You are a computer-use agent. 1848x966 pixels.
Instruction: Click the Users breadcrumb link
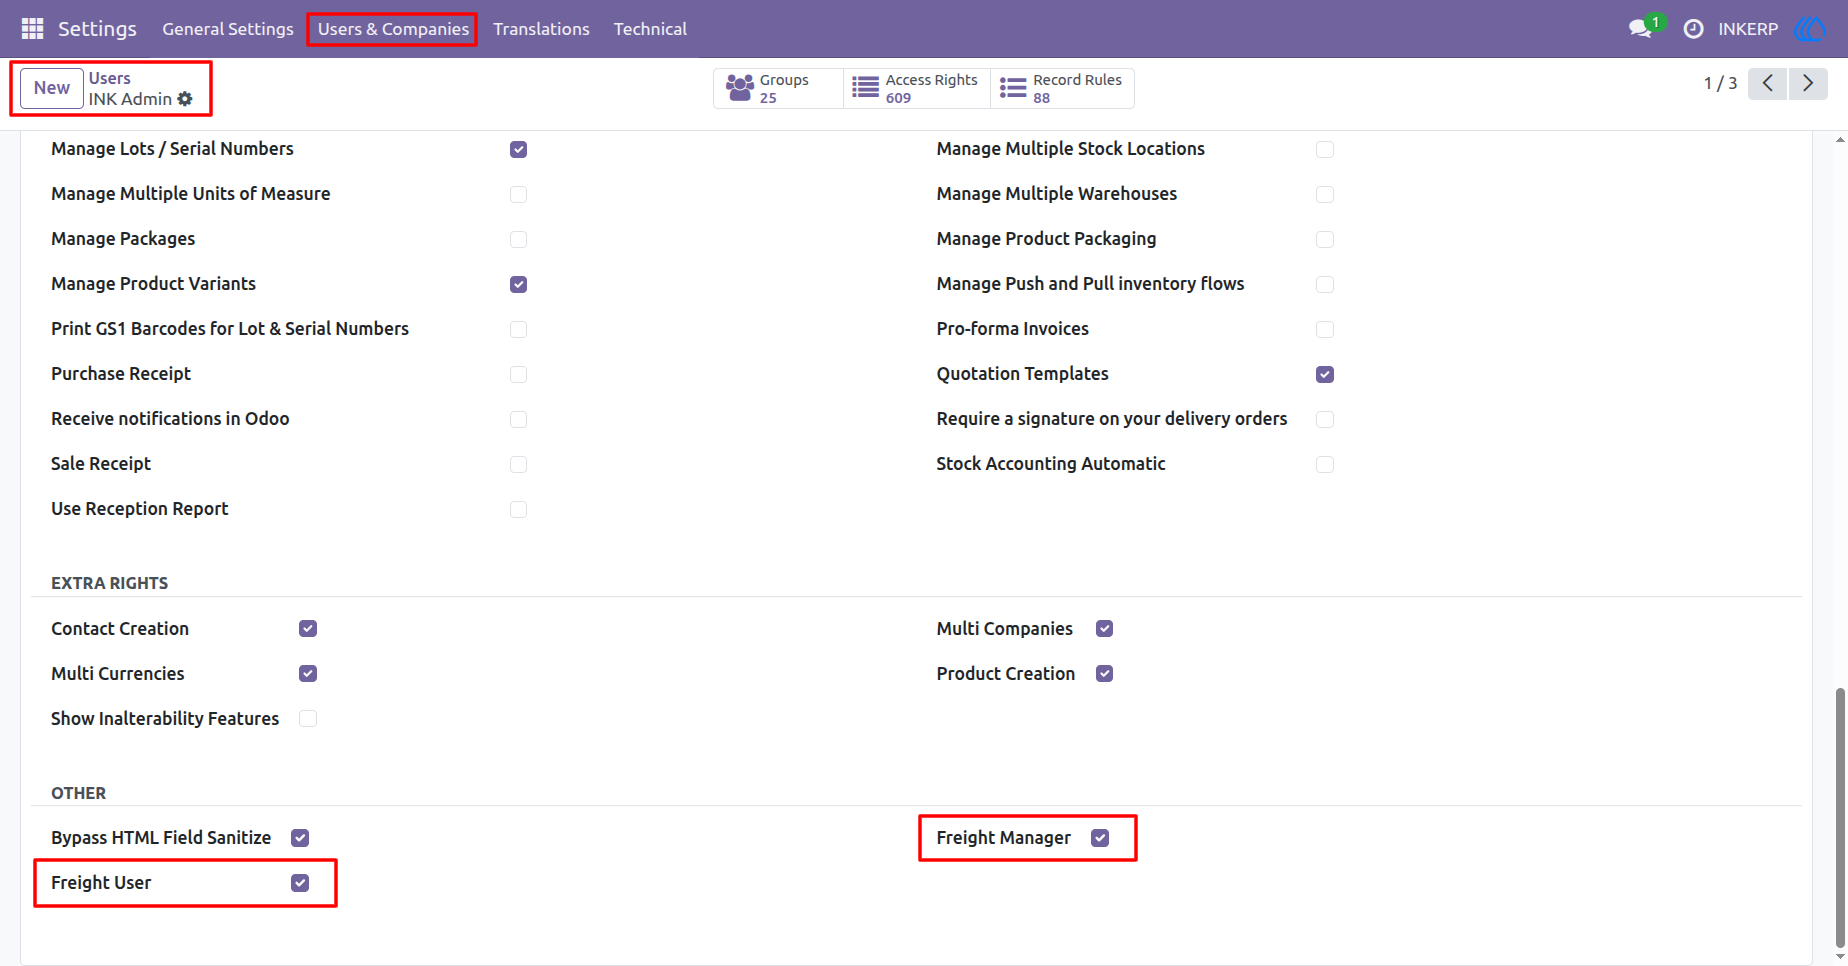click(x=110, y=78)
